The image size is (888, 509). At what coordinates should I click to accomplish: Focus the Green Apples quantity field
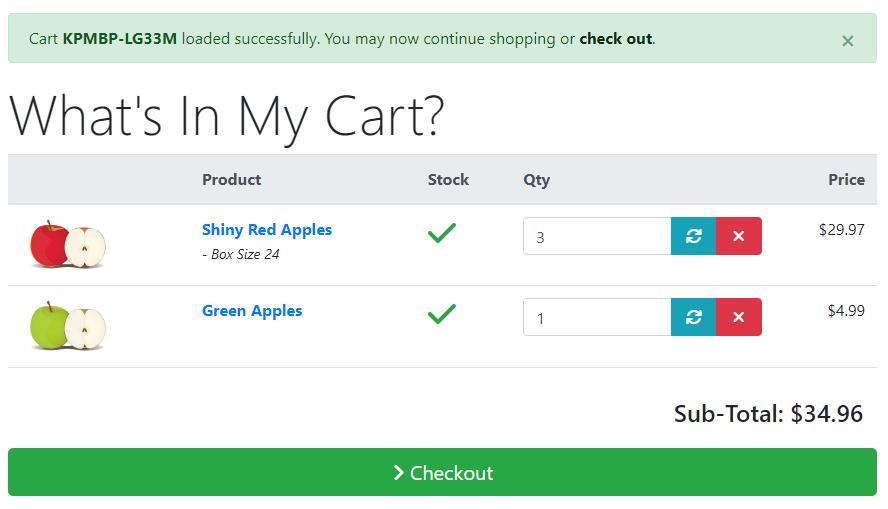pyautogui.click(x=597, y=317)
